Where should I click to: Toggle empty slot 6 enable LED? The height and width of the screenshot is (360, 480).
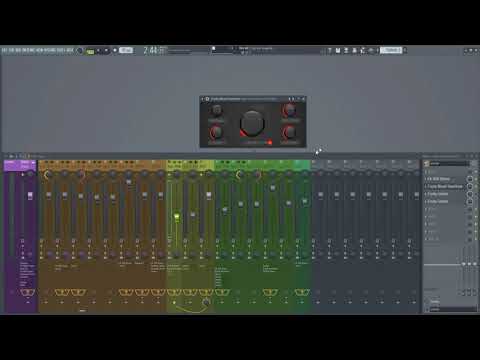click(476, 209)
